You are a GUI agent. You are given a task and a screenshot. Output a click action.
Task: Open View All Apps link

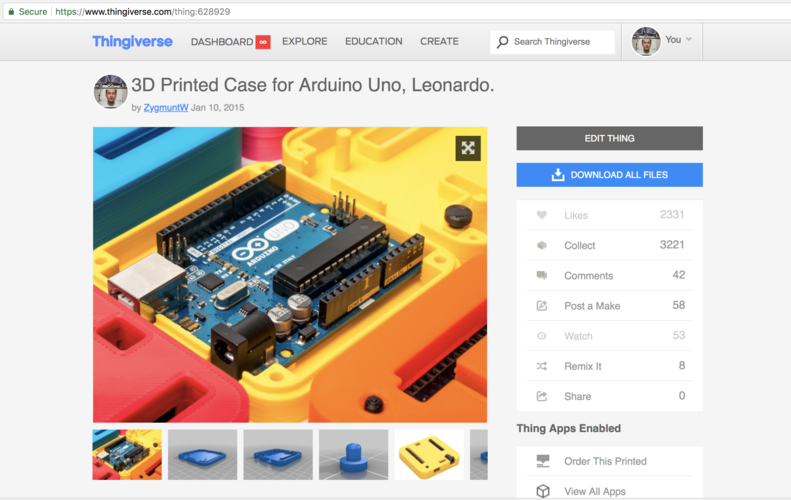(x=595, y=491)
